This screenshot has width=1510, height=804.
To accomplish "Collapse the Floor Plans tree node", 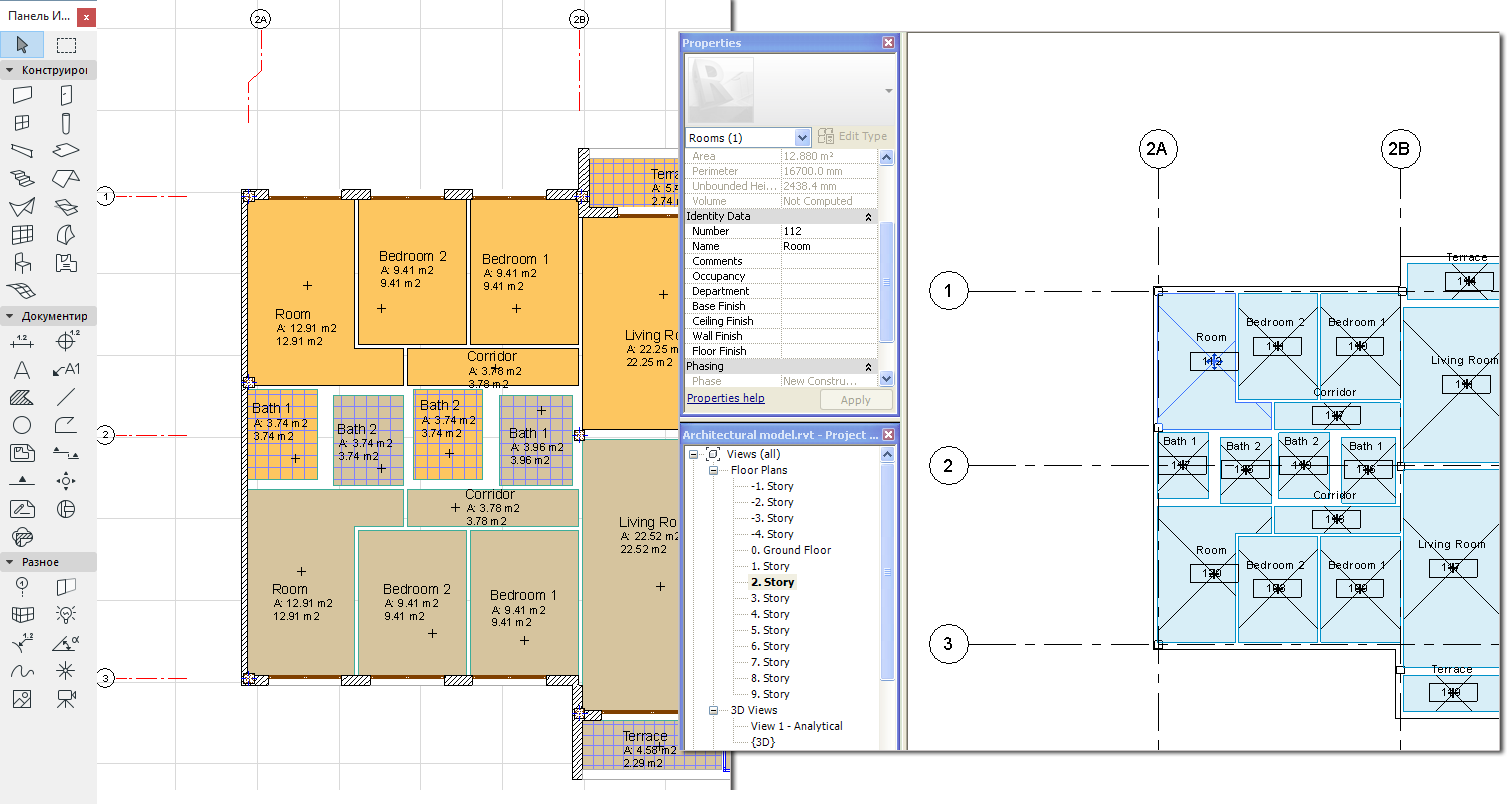I will click(x=714, y=470).
